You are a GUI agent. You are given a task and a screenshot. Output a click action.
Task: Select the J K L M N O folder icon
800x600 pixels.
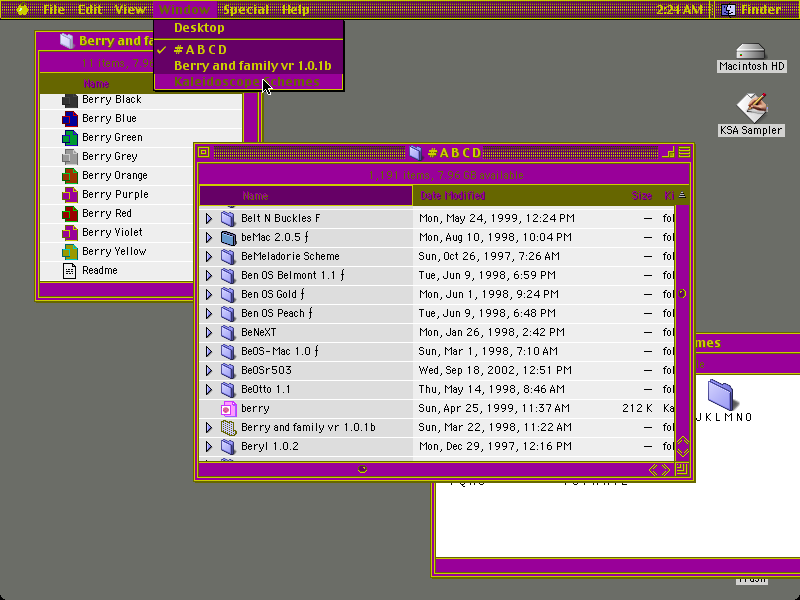pos(720,394)
